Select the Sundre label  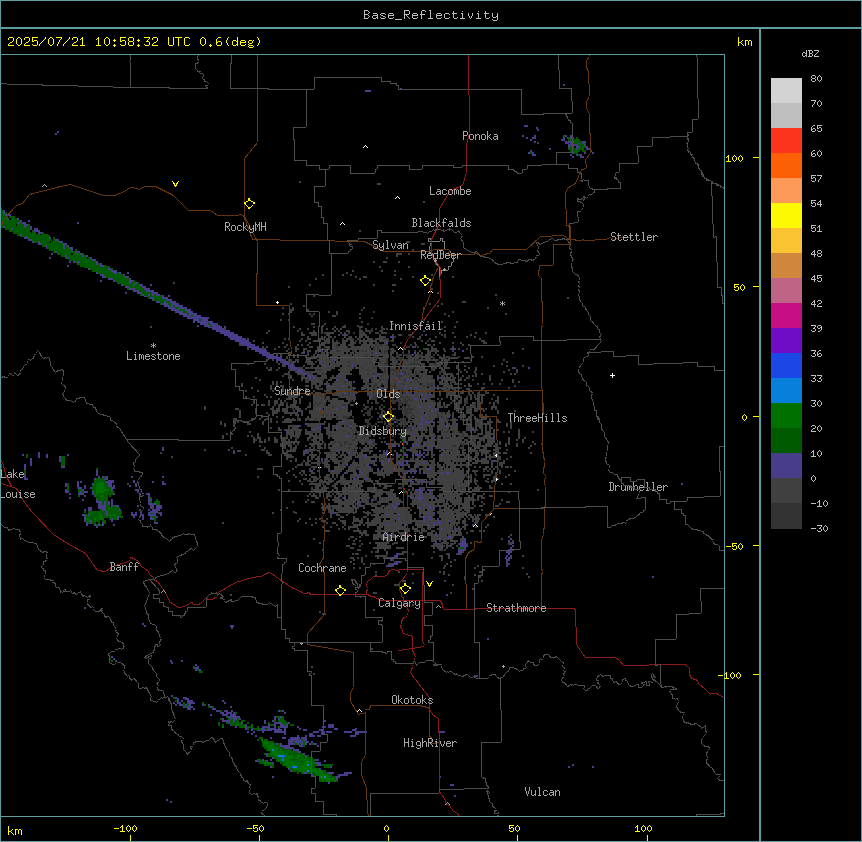pos(292,391)
